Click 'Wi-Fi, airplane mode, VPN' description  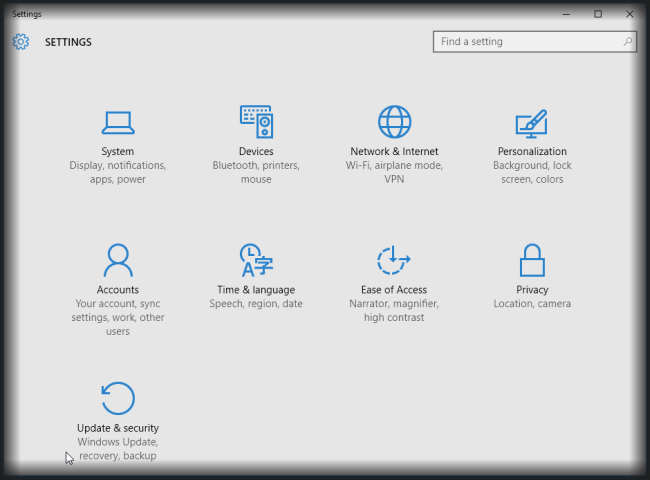394,172
